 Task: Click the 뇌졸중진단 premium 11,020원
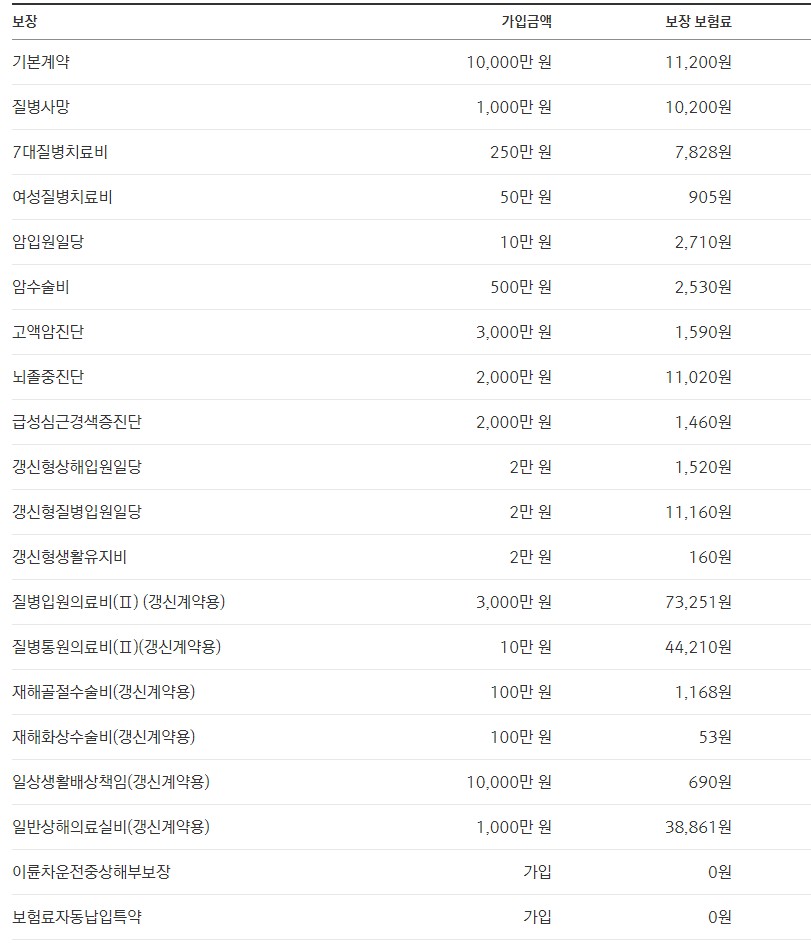pyautogui.click(x=698, y=377)
